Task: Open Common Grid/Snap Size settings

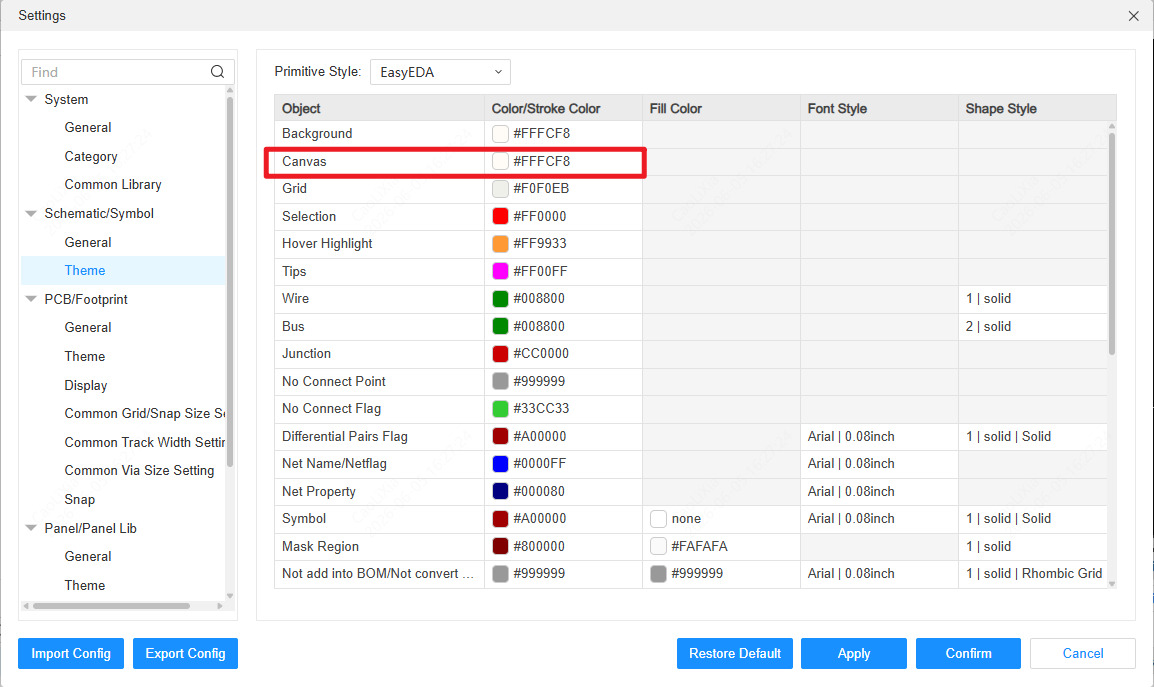Action: pyautogui.click(x=145, y=413)
